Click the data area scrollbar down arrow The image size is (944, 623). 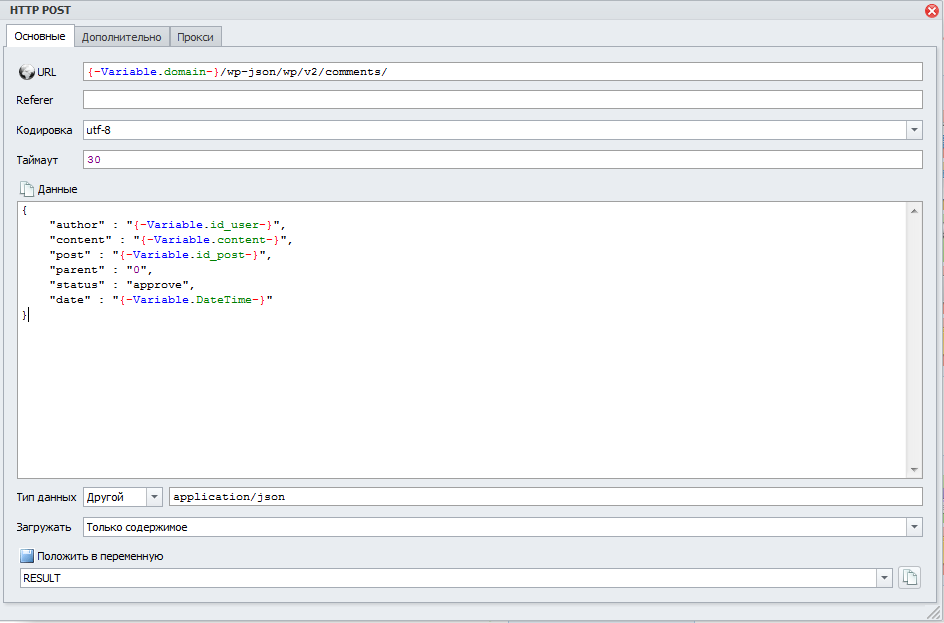[x=914, y=470]
